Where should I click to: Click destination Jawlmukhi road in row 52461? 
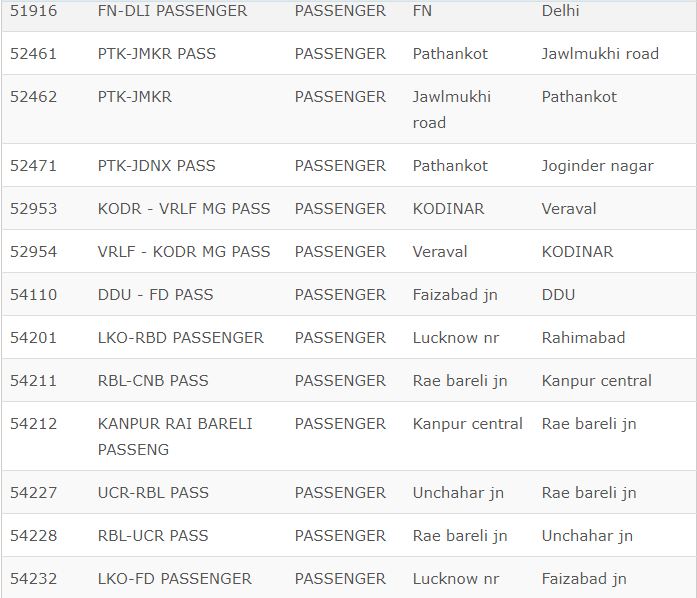click(600, 54)
